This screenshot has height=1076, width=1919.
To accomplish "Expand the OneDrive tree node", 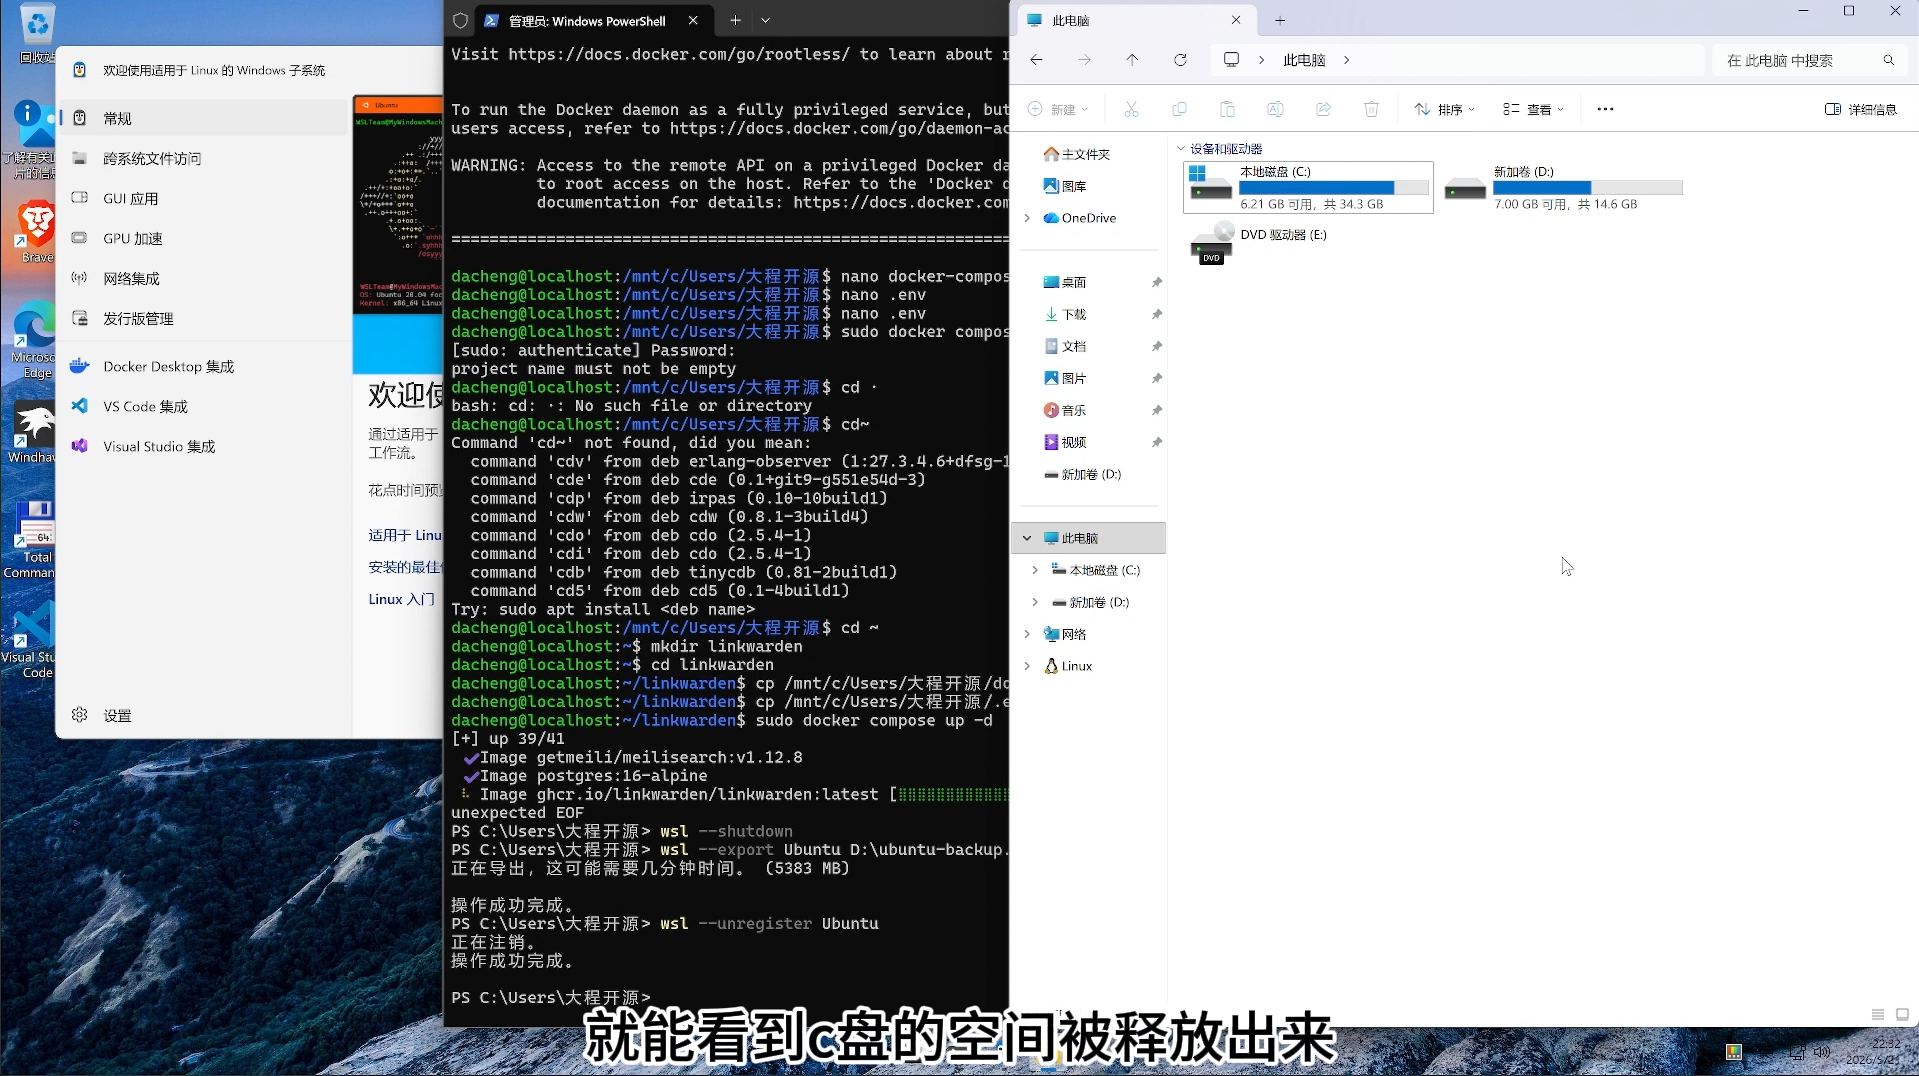I will click(x=1027, y=218).
